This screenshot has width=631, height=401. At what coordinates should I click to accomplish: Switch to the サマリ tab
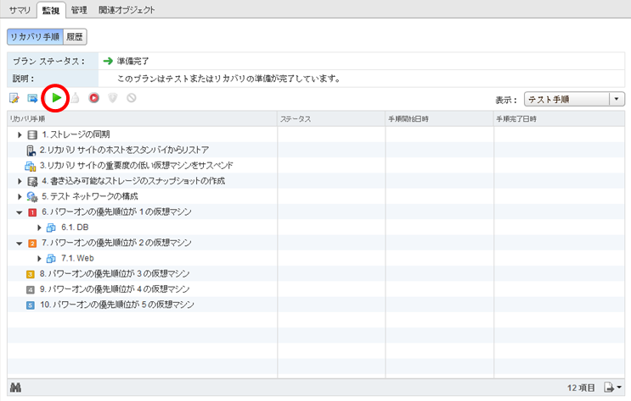click(20, 10)
